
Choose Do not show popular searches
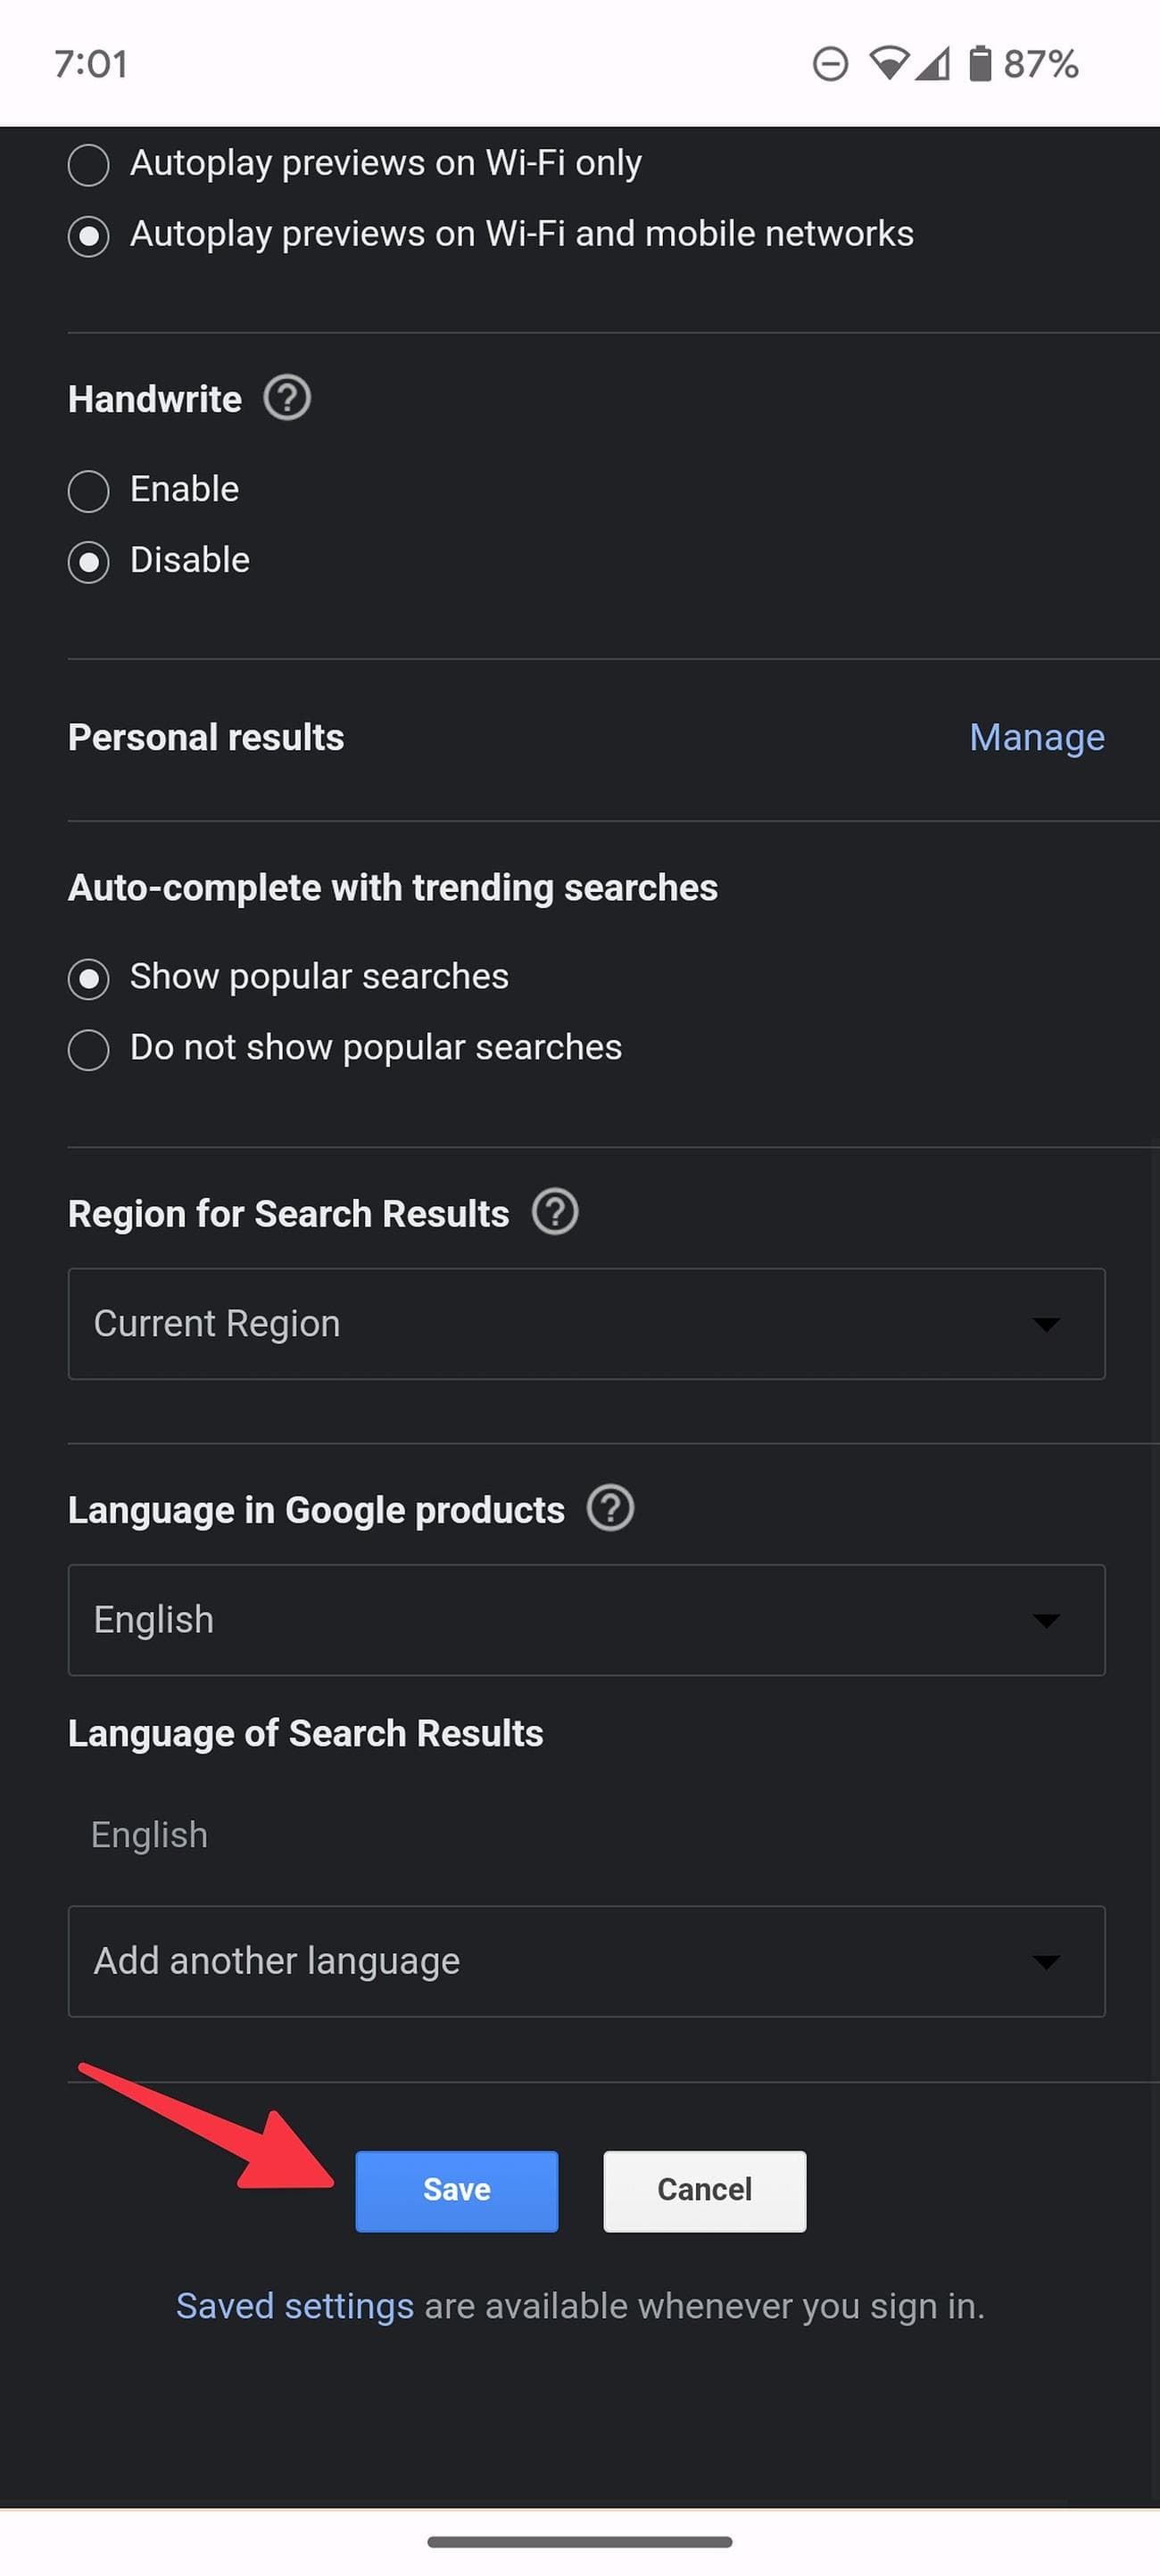88,1050
